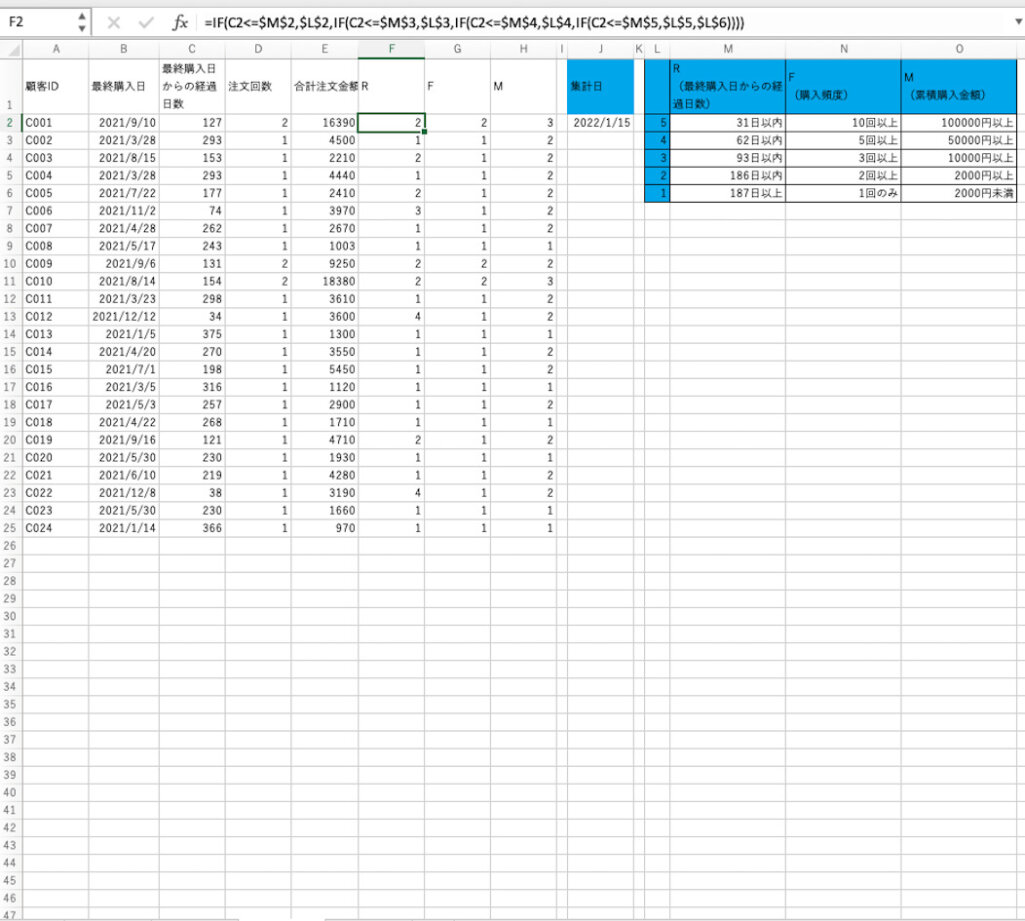The width and height of the screenshot is (1025, 921).
Task: Click the Select All corner triangle
Action: coord(10,49)
